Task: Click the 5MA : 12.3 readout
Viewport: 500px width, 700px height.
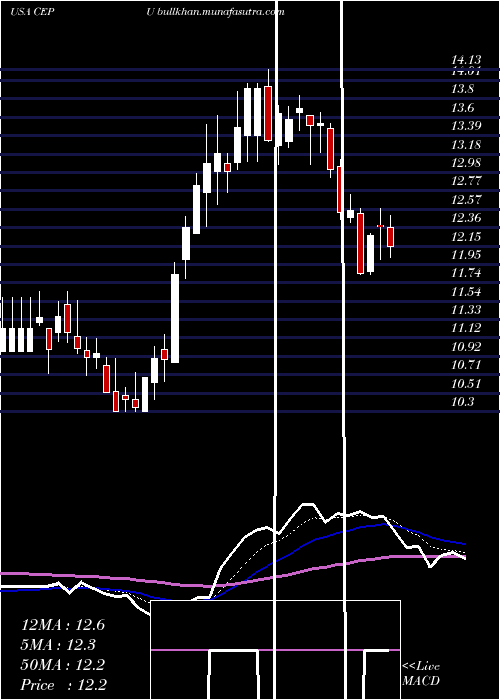Action: point(58,645)
